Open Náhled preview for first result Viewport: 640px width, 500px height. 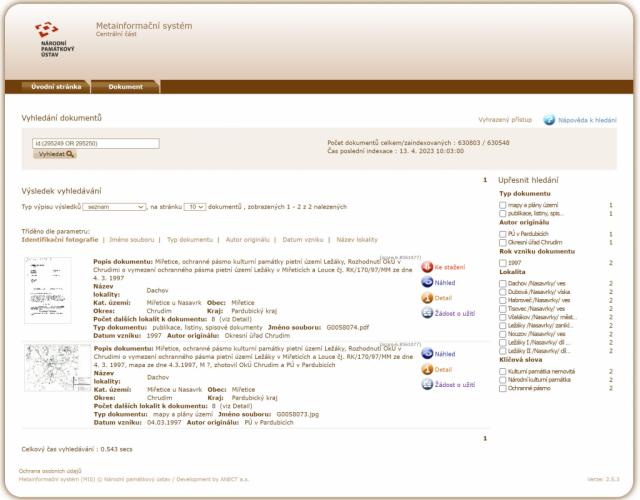coord(427,283)
